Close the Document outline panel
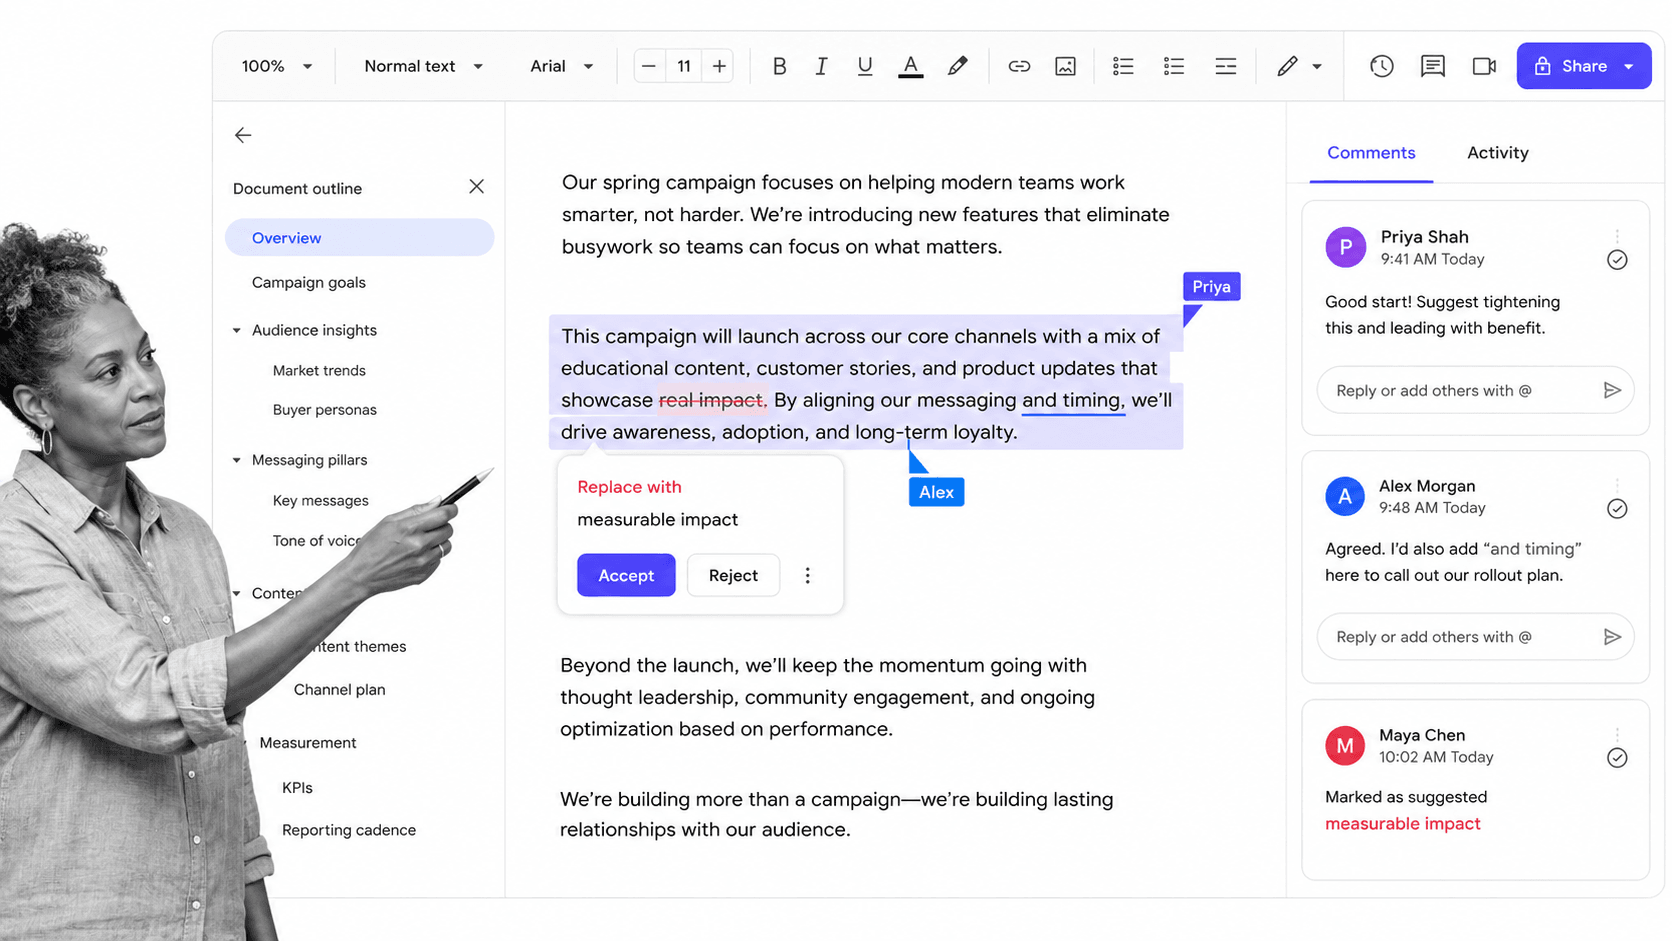This screenshot has width=1672, height=941. pyautogui.click(x=476, y=187)
